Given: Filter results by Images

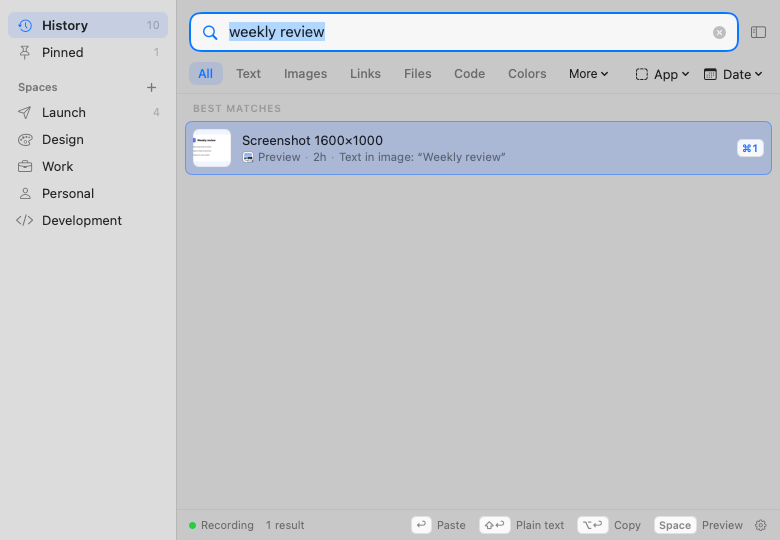Looking at the screenshot, I should pos(305,74).
